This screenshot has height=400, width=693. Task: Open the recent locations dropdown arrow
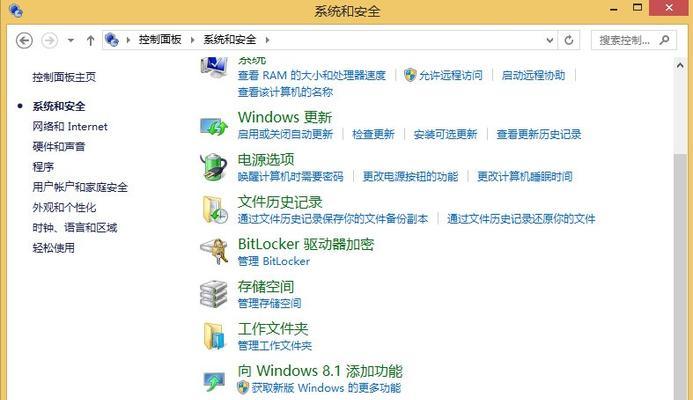[71, 40]
